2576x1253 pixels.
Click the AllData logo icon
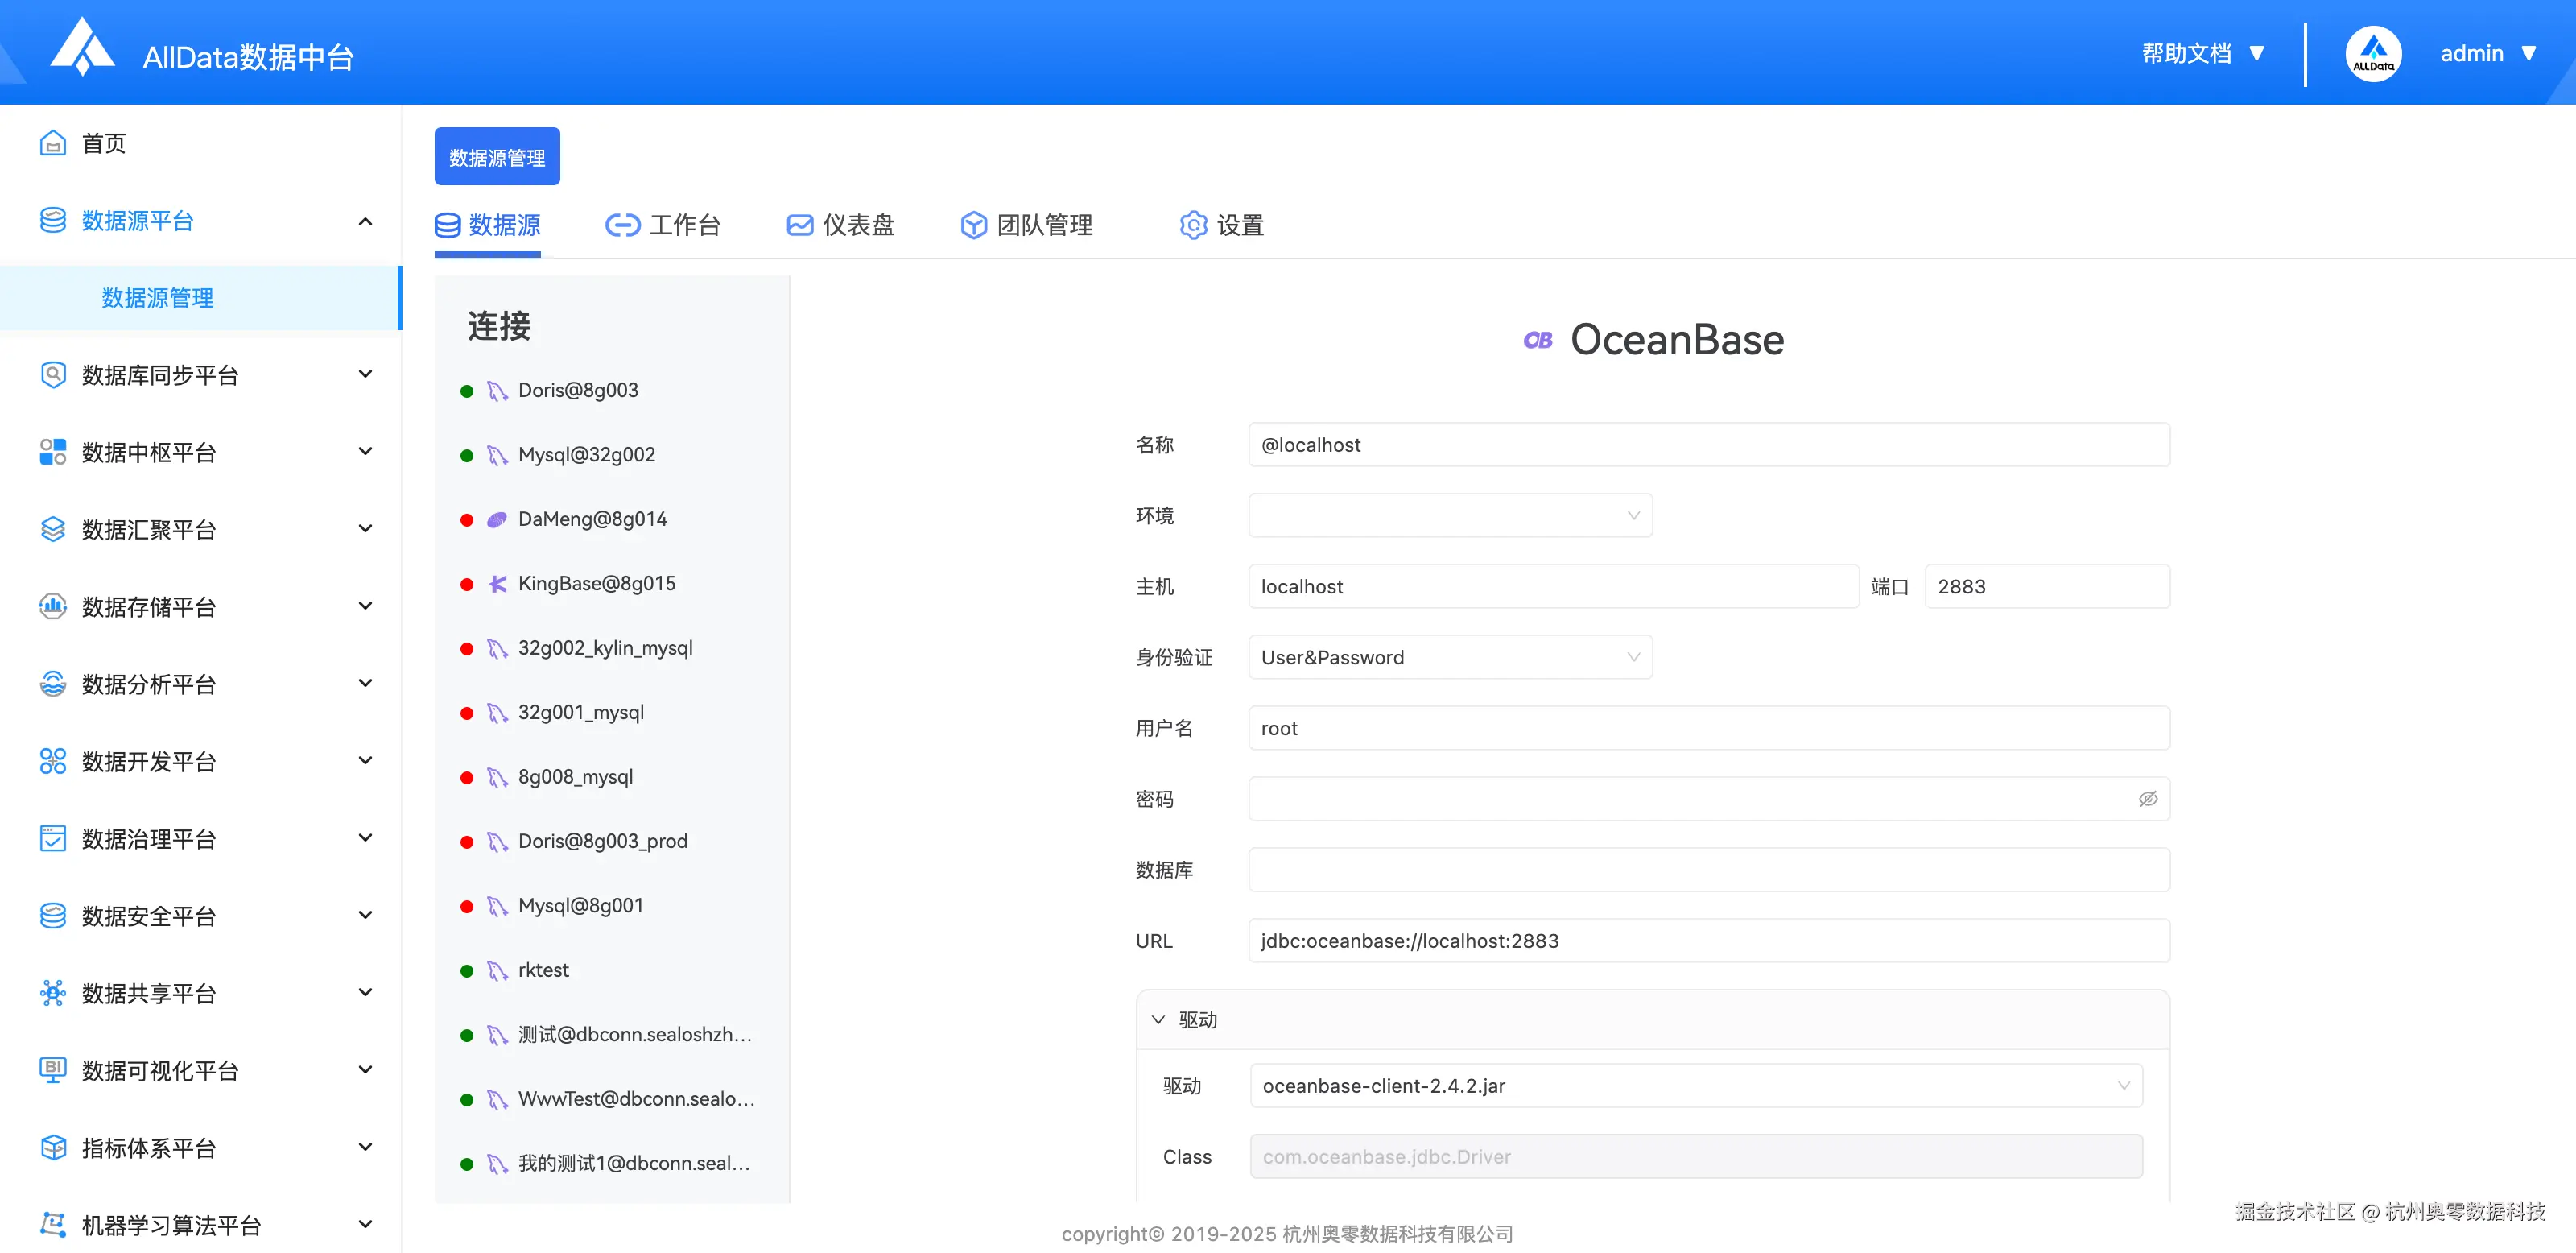(x=82, y=47)
